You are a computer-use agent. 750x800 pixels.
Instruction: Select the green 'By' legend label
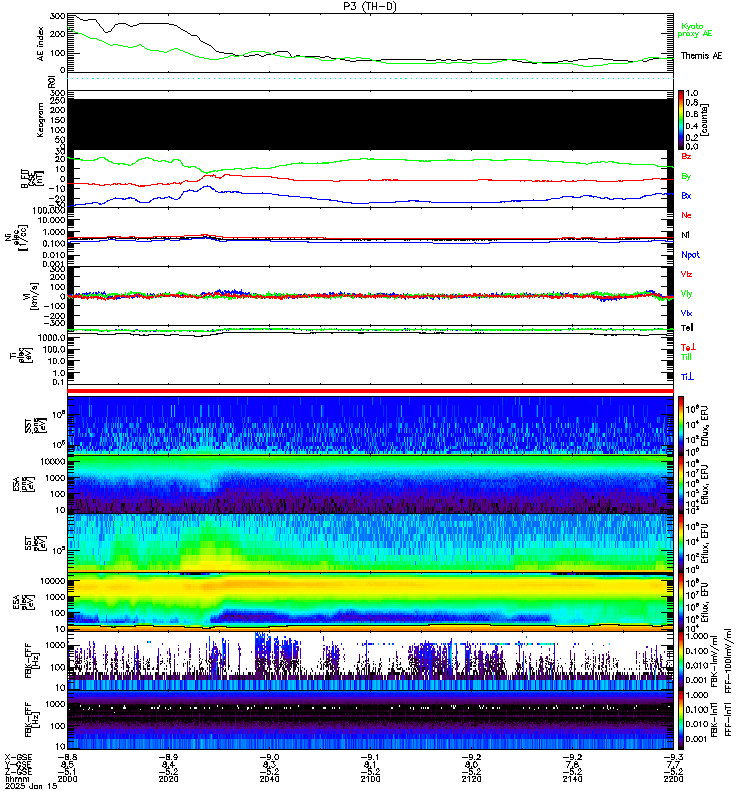686,177
